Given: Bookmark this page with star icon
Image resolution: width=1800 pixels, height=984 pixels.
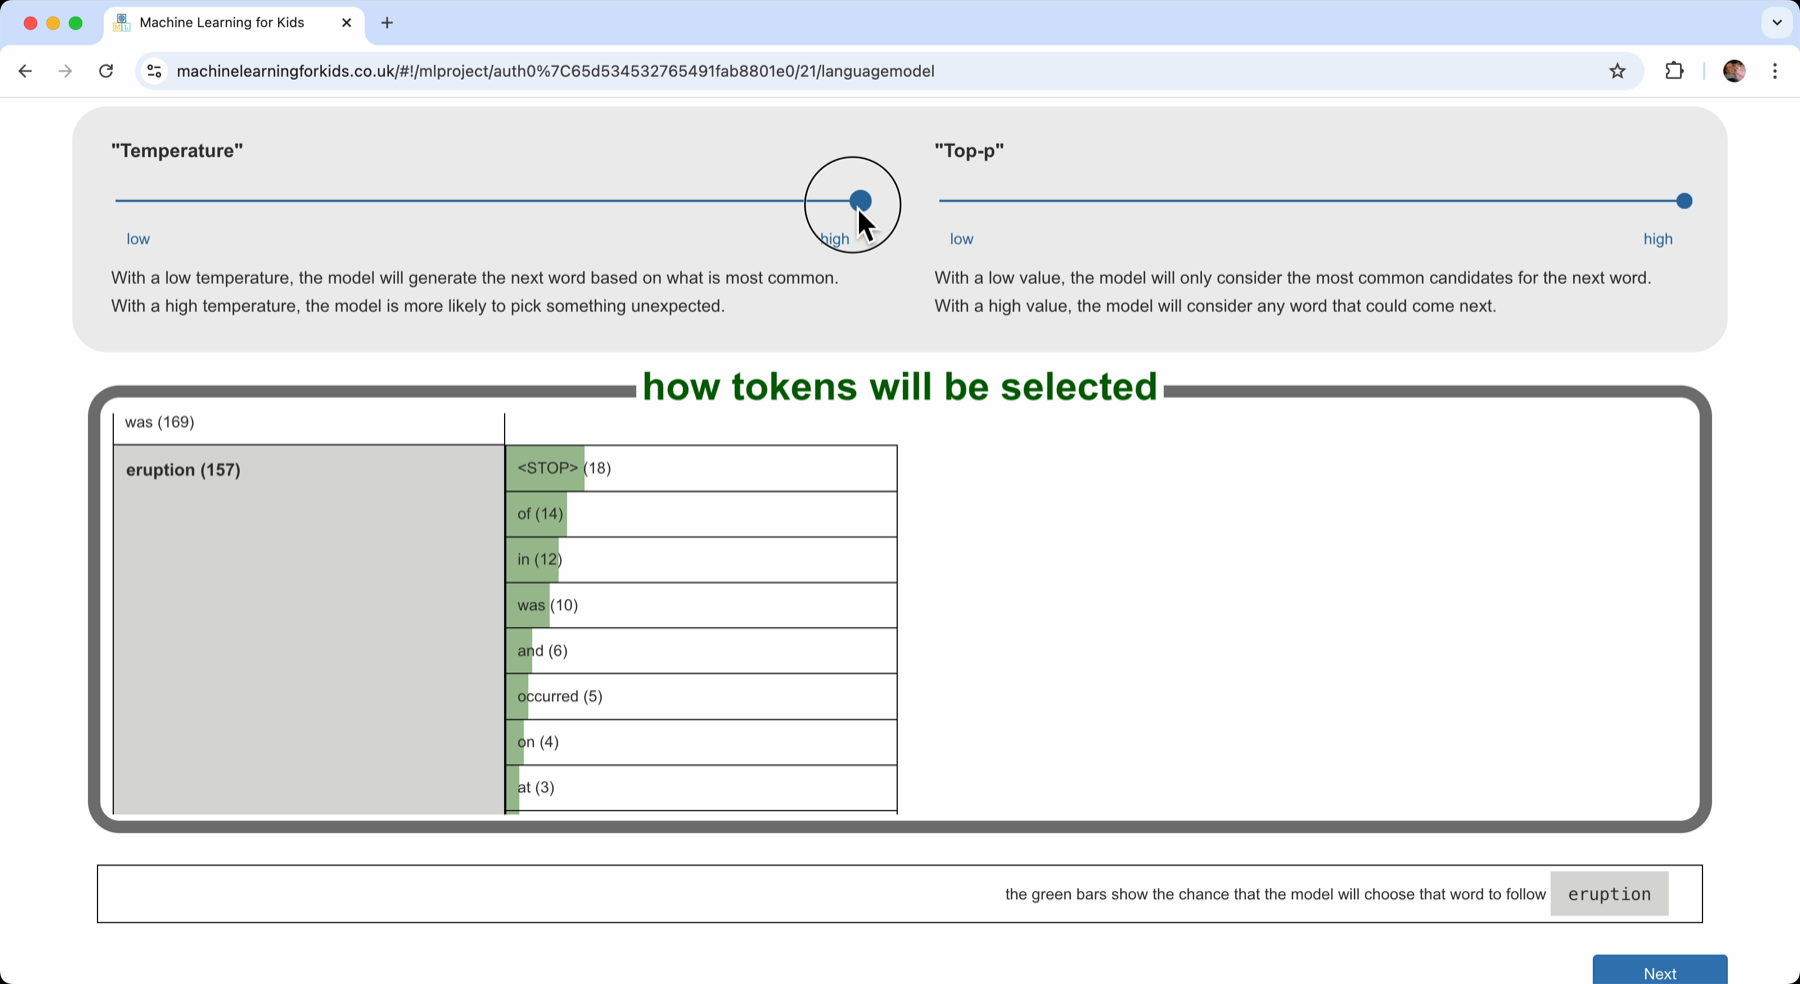Looking at the screenshot, I should click(1617, 71).
